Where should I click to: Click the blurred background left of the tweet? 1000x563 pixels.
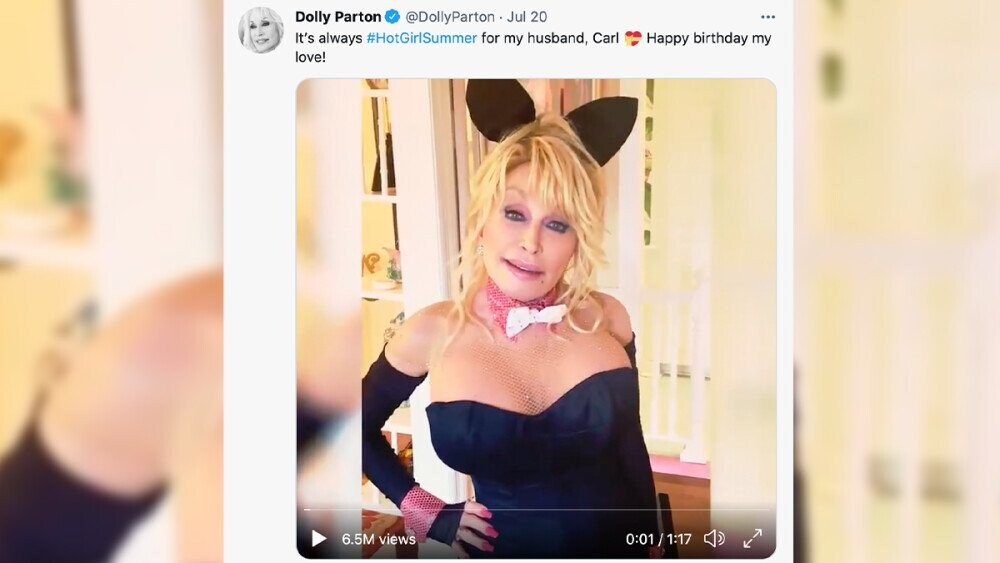click(110, 300)
